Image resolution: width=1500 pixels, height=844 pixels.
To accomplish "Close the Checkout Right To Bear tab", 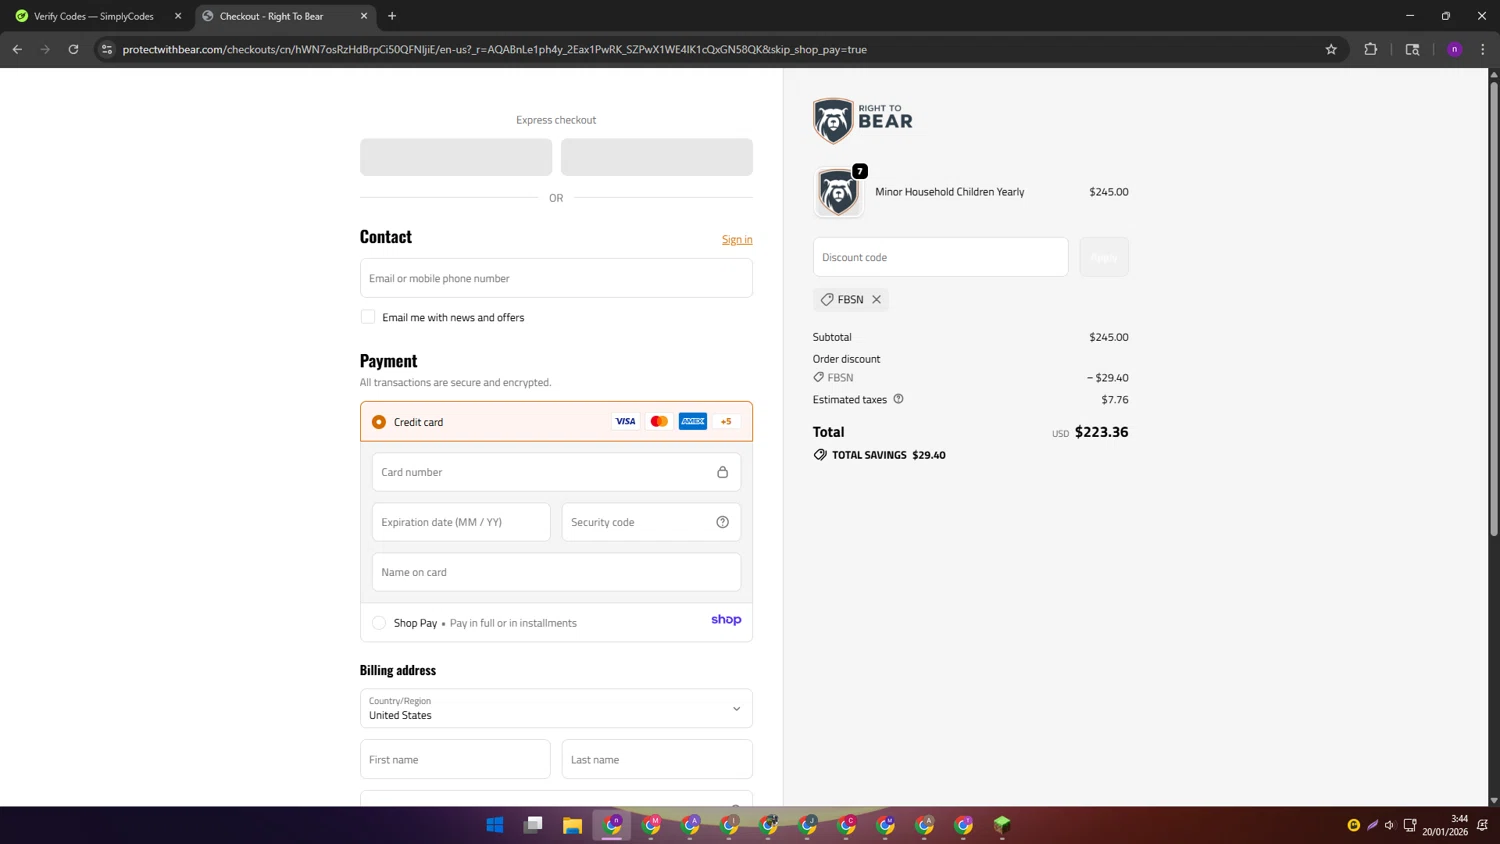I will [x=364, y=16].
